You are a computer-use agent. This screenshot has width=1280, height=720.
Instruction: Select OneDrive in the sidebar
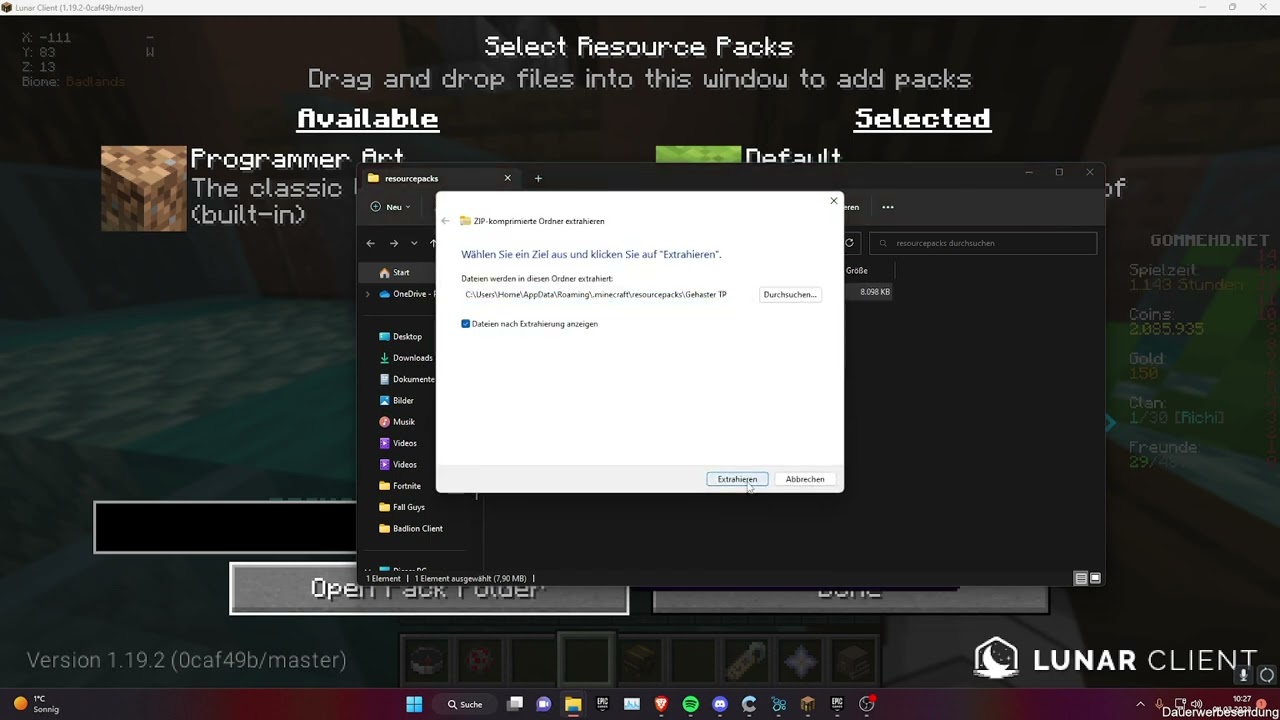pyautogui.click(x=407, y=294)
